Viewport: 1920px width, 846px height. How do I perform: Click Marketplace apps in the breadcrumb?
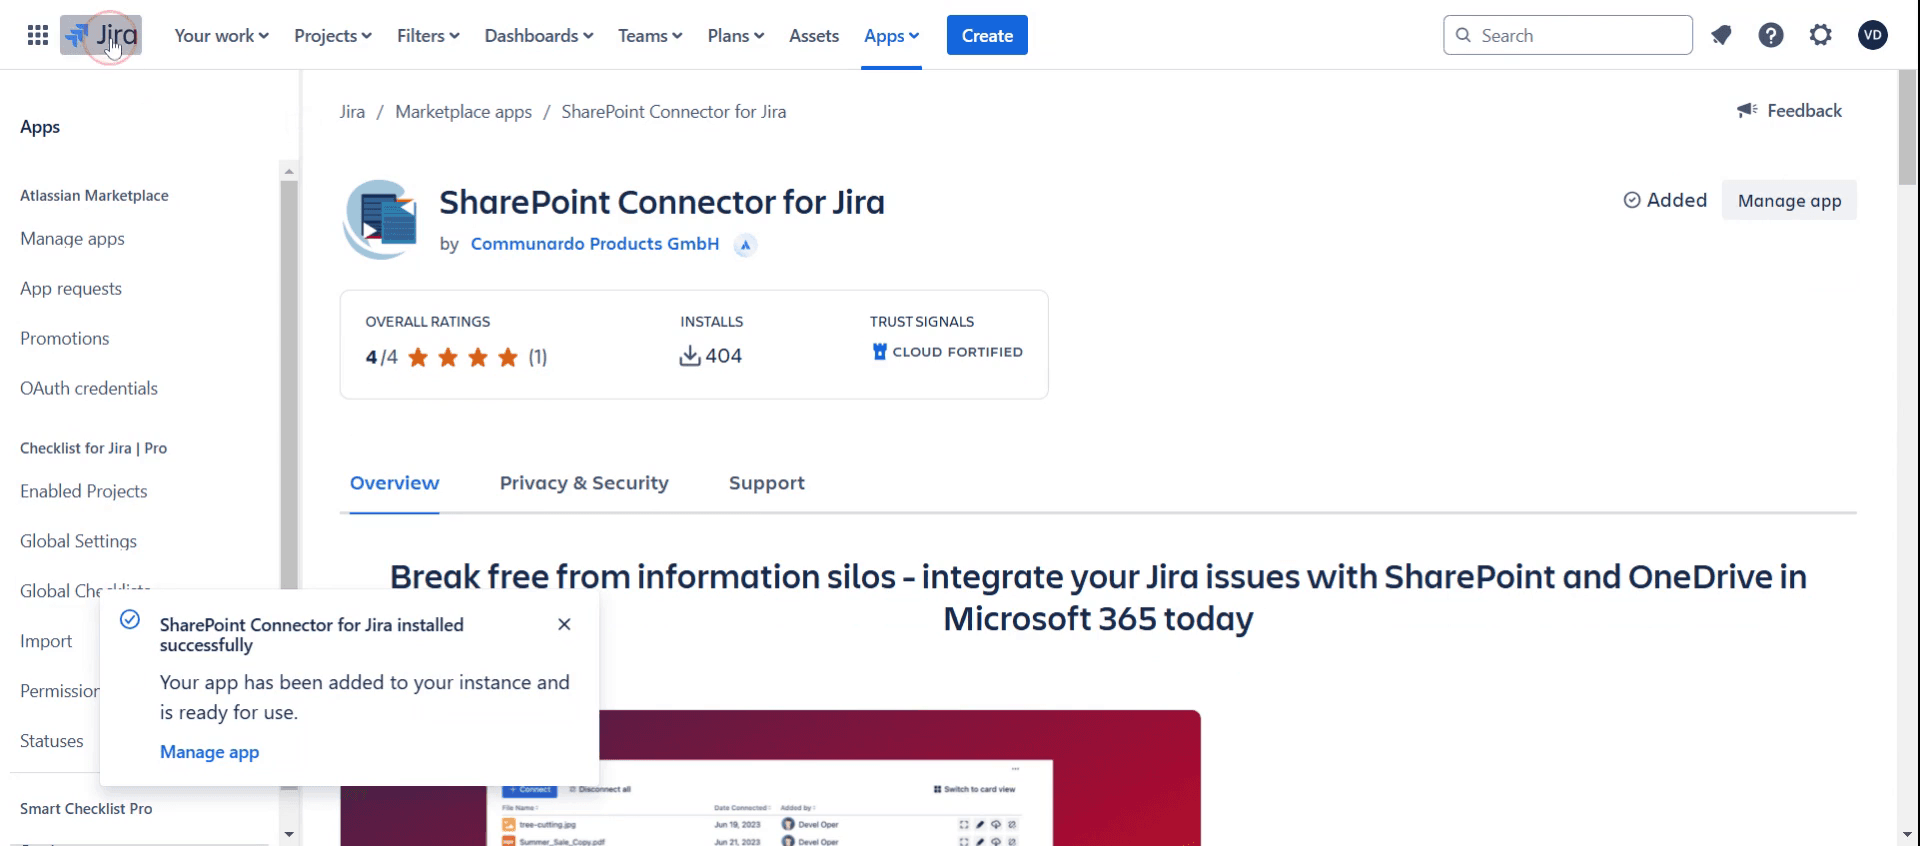pyautogui.click(x=463, y=112)
